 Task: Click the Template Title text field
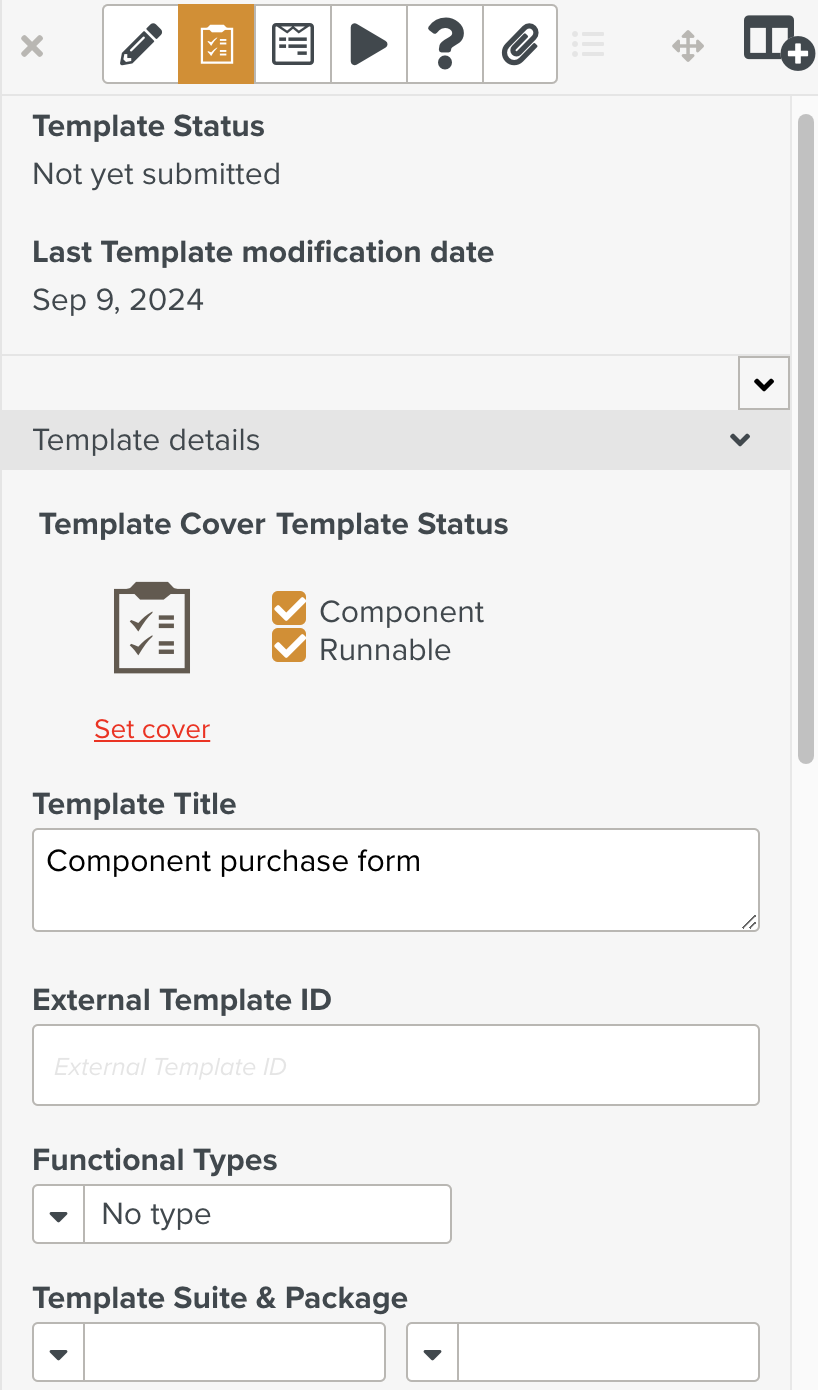coord(395,879)
